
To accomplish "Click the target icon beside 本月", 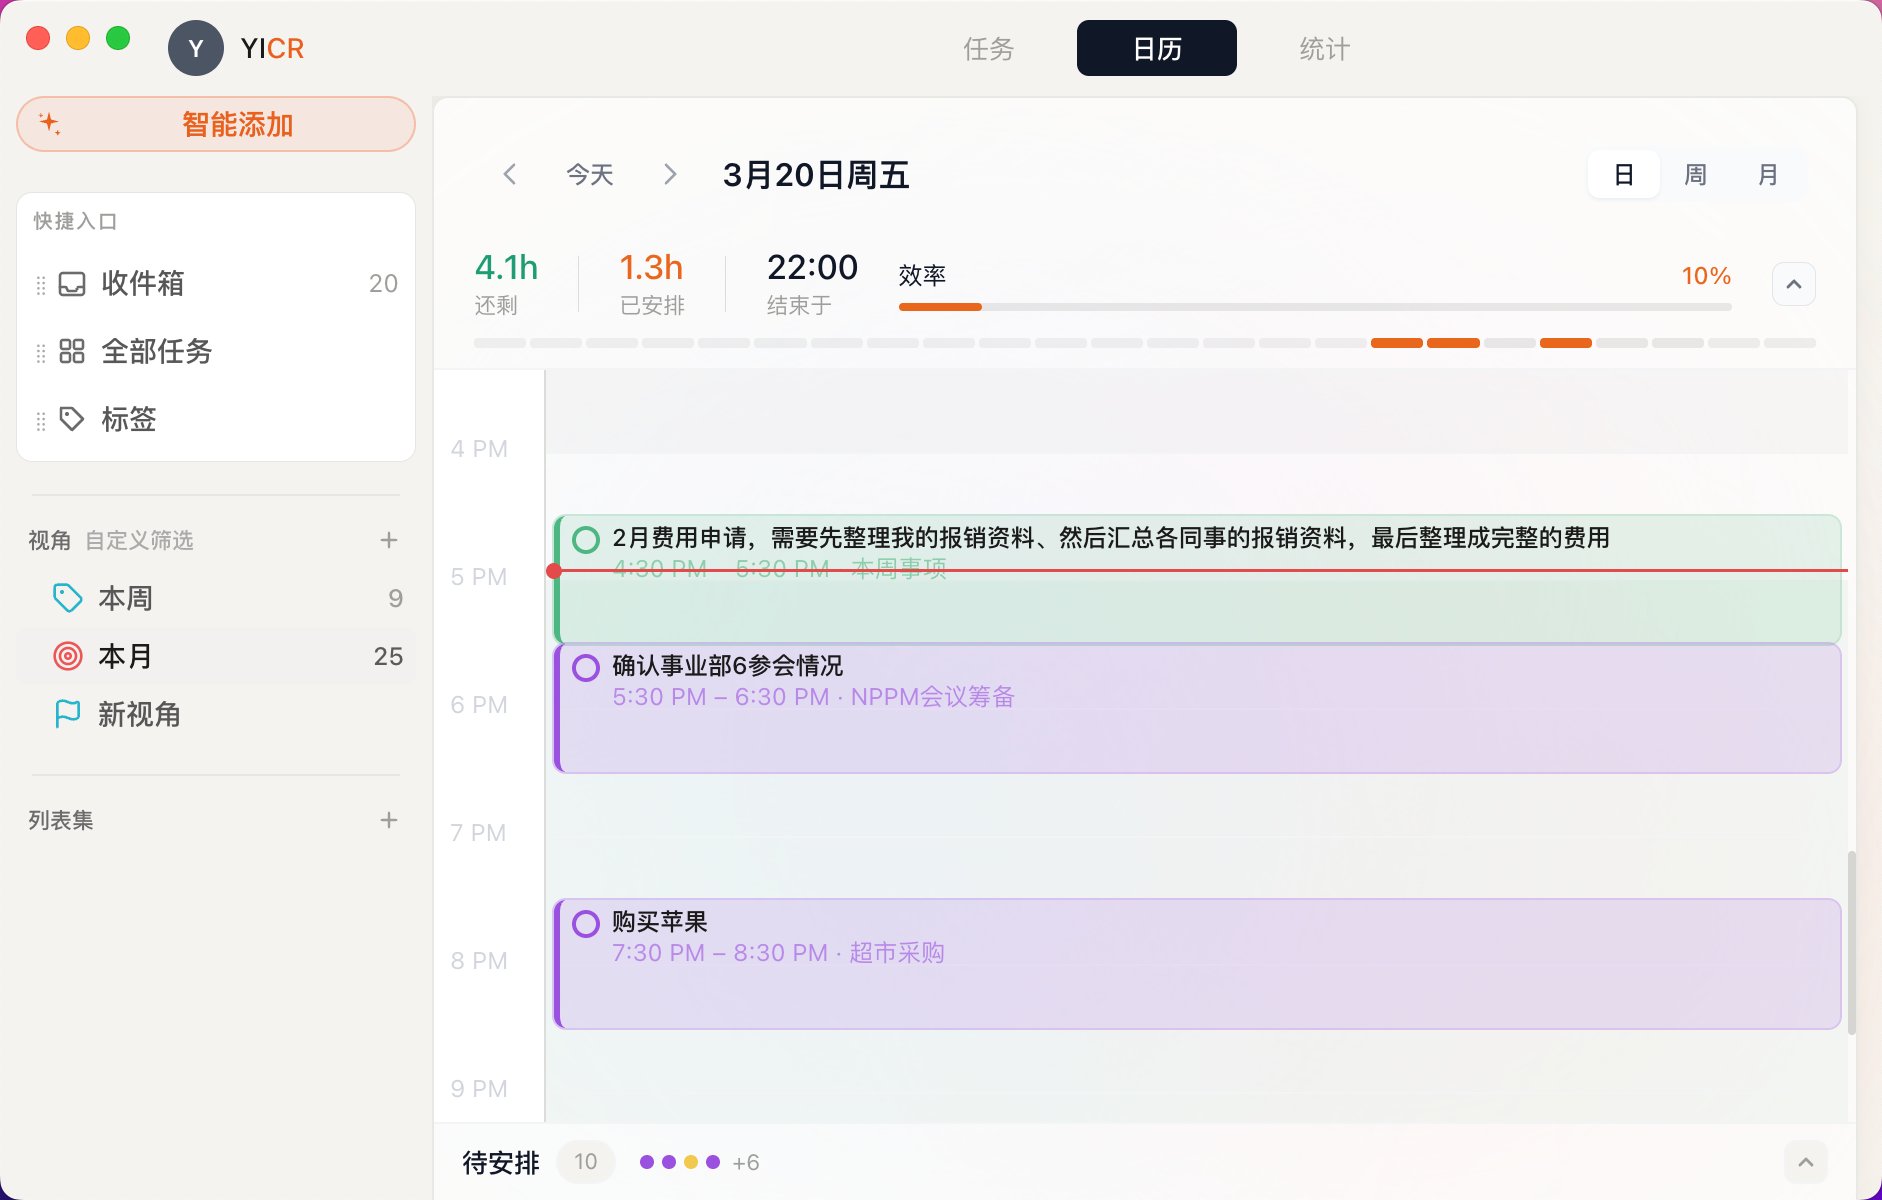I will click(66, 655).
